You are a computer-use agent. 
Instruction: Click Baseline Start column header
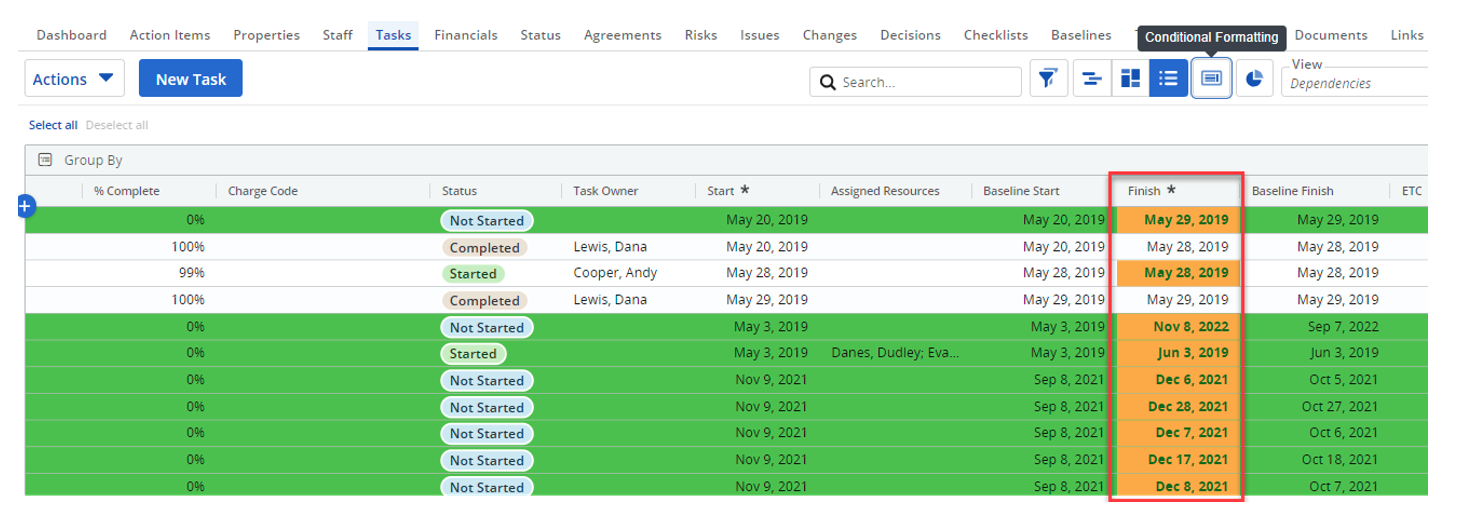pyautogui.click(x=1021, y=191)
